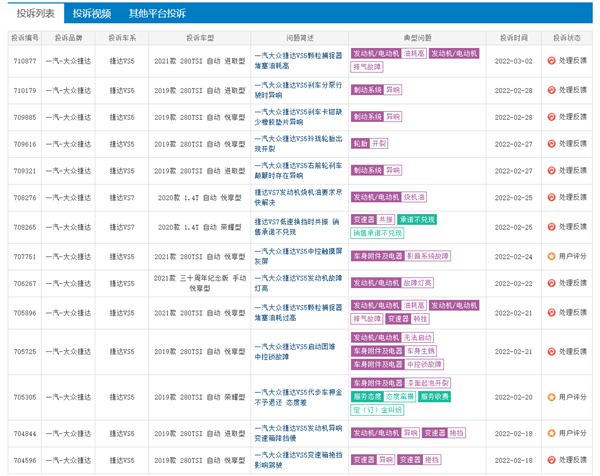
Task: Open complaint 709321 description link
Action: tap(298, 170)
